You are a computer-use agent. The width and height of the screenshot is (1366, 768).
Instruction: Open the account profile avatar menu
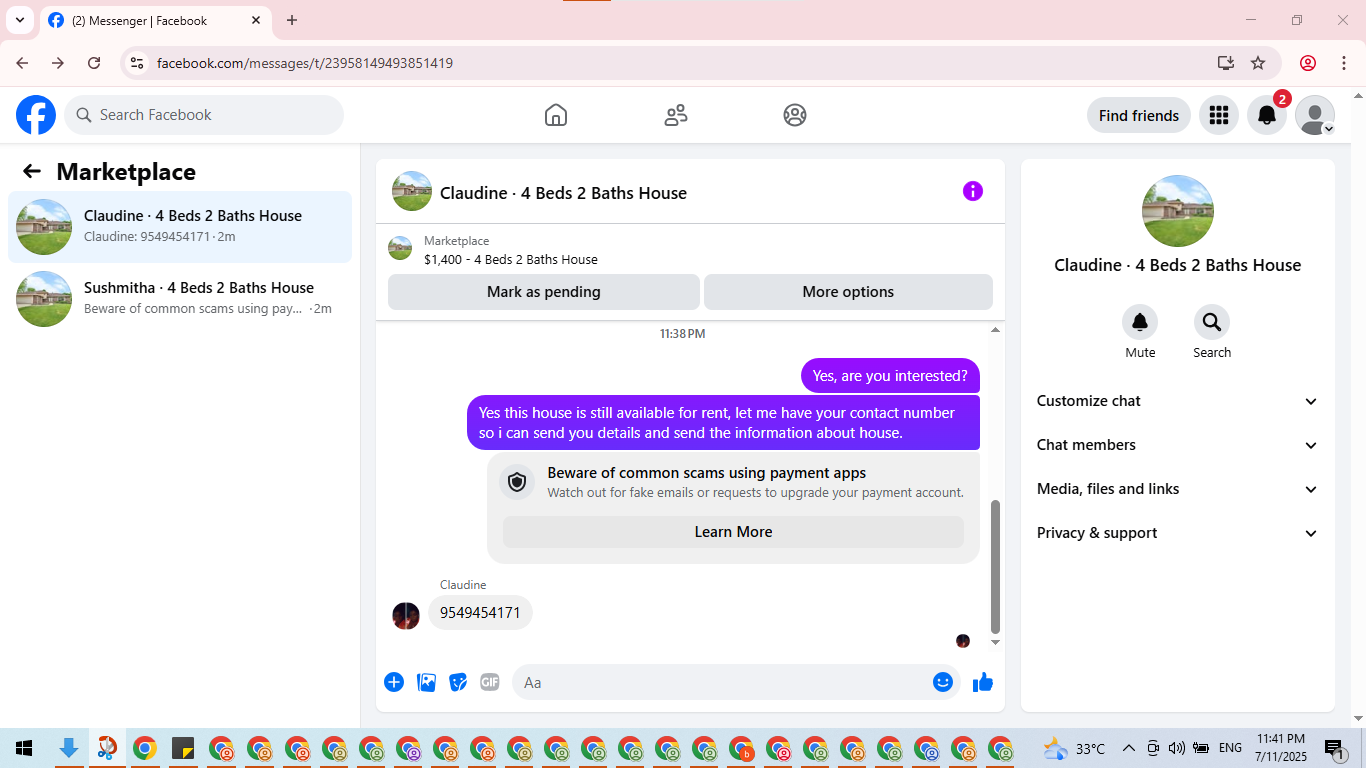click(1315, 115)
